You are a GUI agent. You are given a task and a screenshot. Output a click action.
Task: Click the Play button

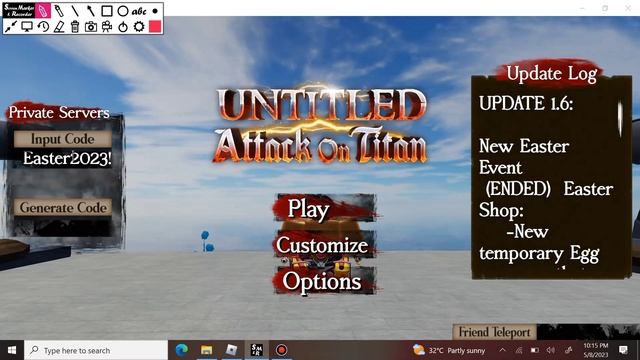(325, 209)
